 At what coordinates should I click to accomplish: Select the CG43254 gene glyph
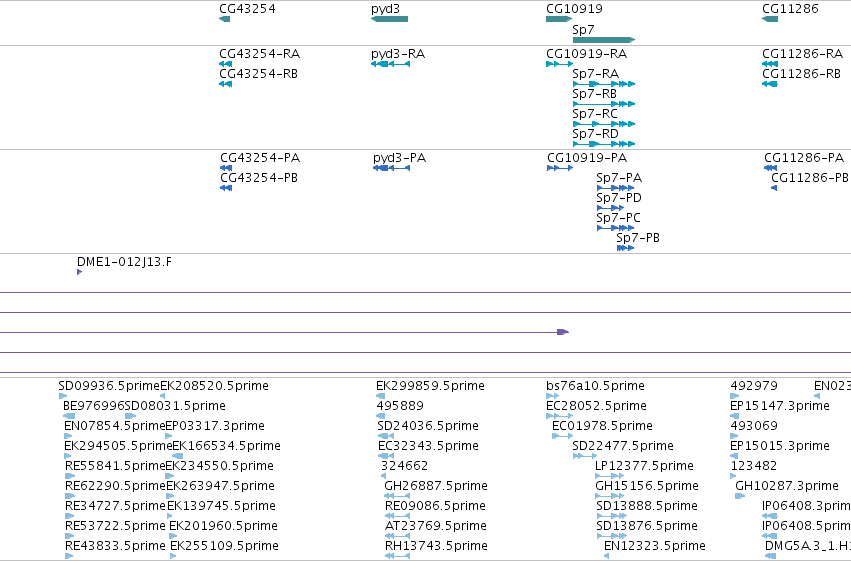tap(224, 19)
